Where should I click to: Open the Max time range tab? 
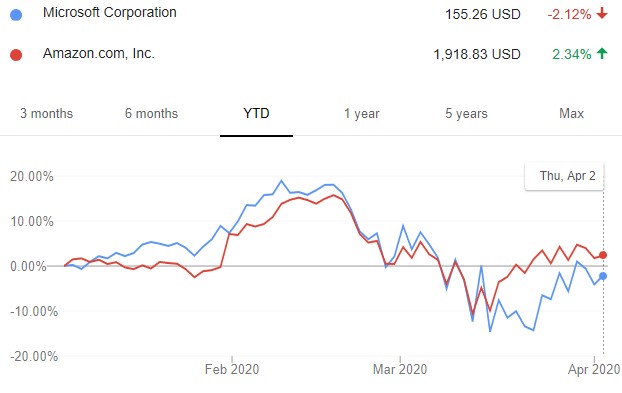[571, 113]
